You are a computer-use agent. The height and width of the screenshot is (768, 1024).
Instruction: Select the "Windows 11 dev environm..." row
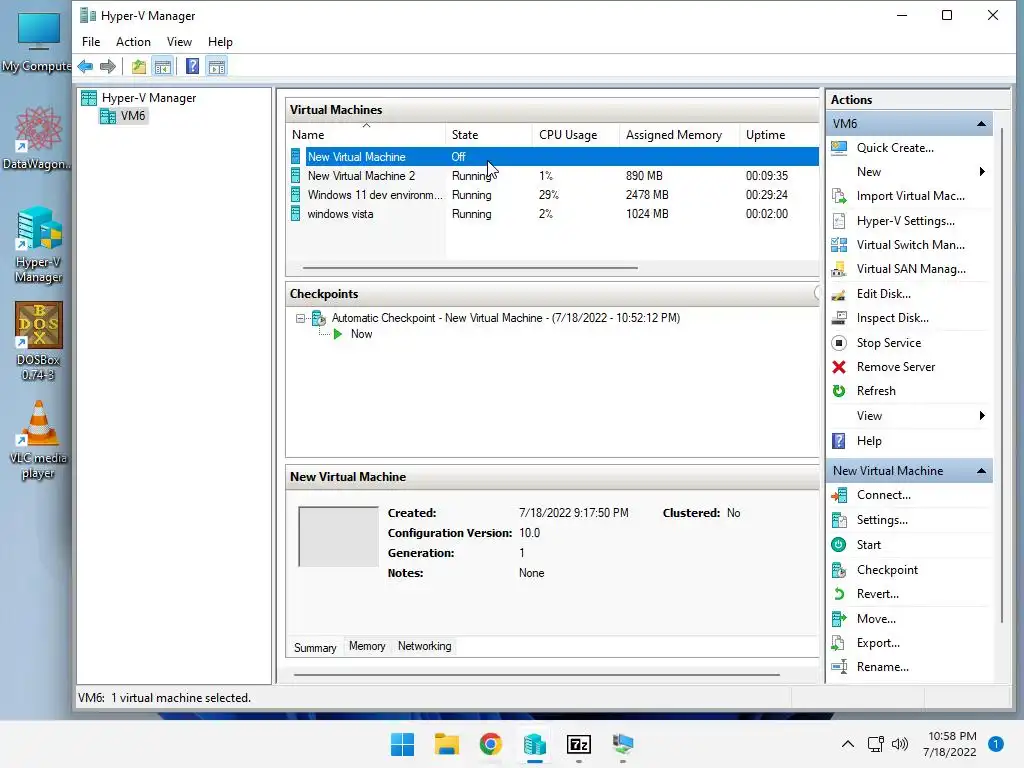pyautogui.click(x=553, y=195)
